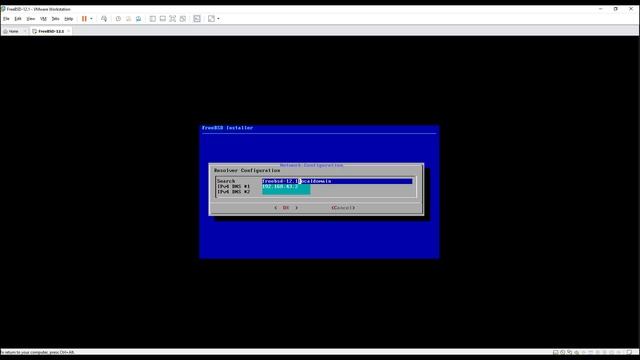Open the VM menu
This screenshot has width=640, height=360.
(43, 19)
